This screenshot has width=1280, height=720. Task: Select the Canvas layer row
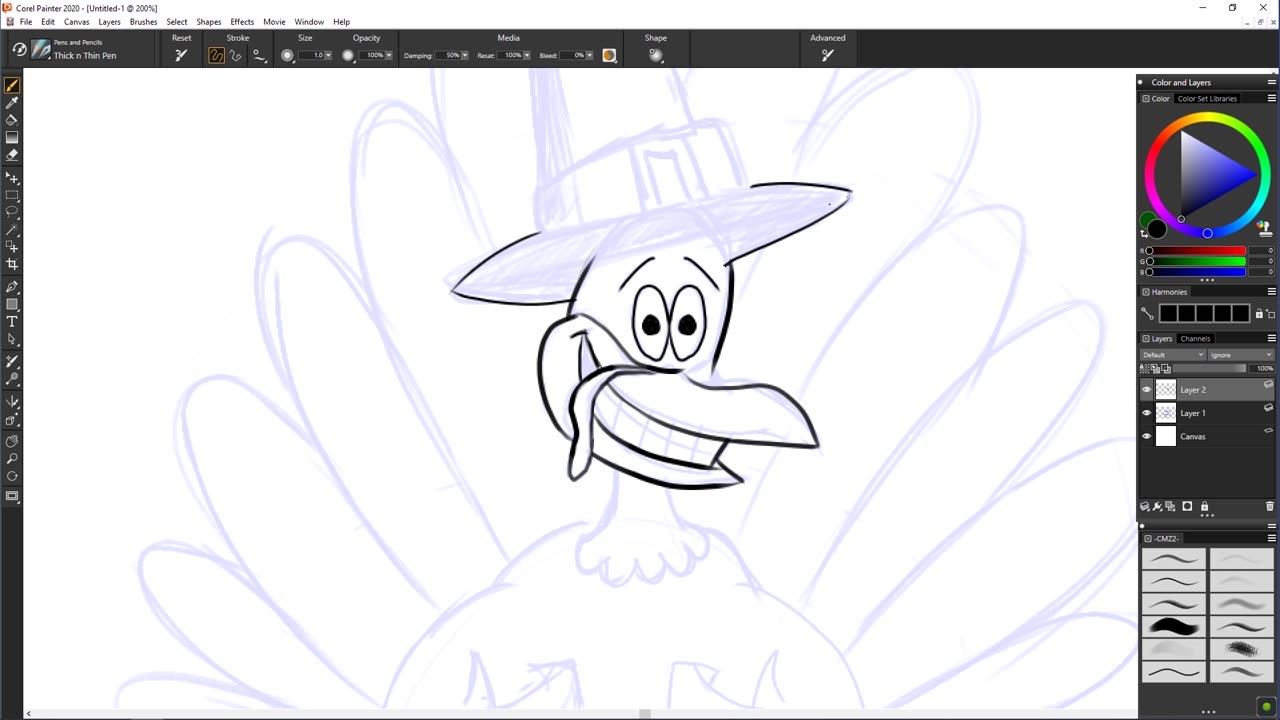pos(1208,436)
